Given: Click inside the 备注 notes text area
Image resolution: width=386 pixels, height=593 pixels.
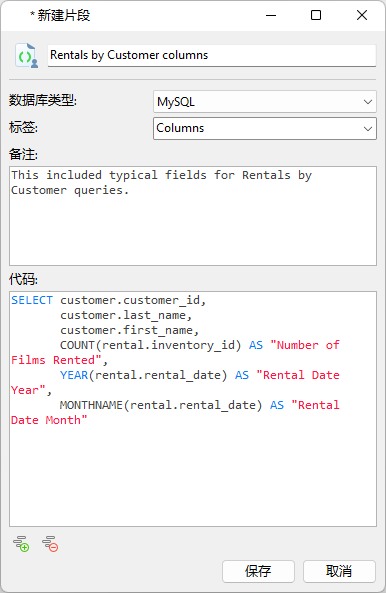Looking at the screenshot, I should pos(193,216).
